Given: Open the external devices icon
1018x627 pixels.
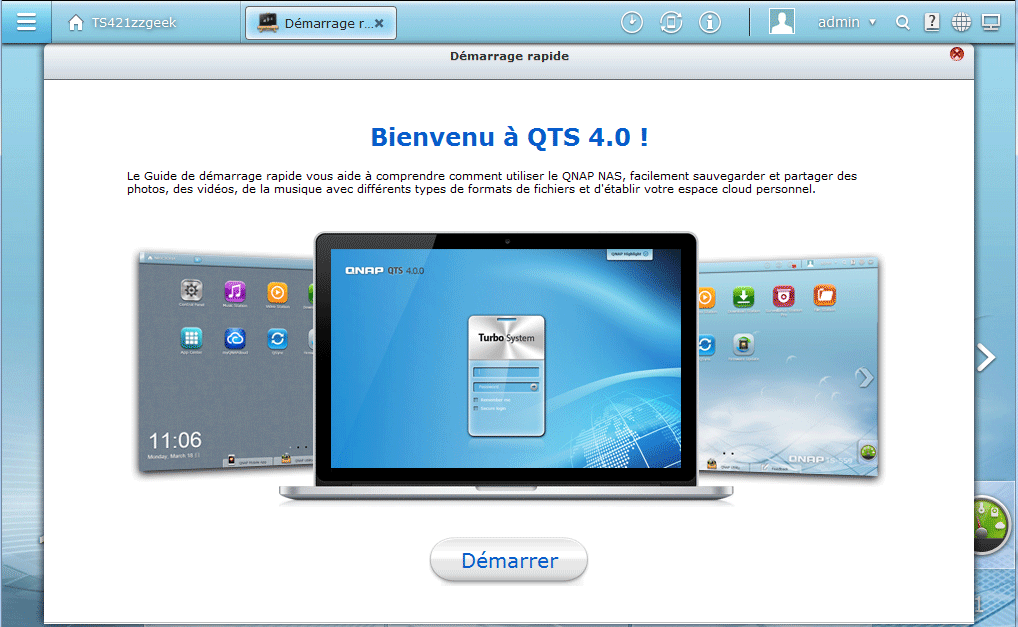Looking at the screenshot, I should 671,23.
